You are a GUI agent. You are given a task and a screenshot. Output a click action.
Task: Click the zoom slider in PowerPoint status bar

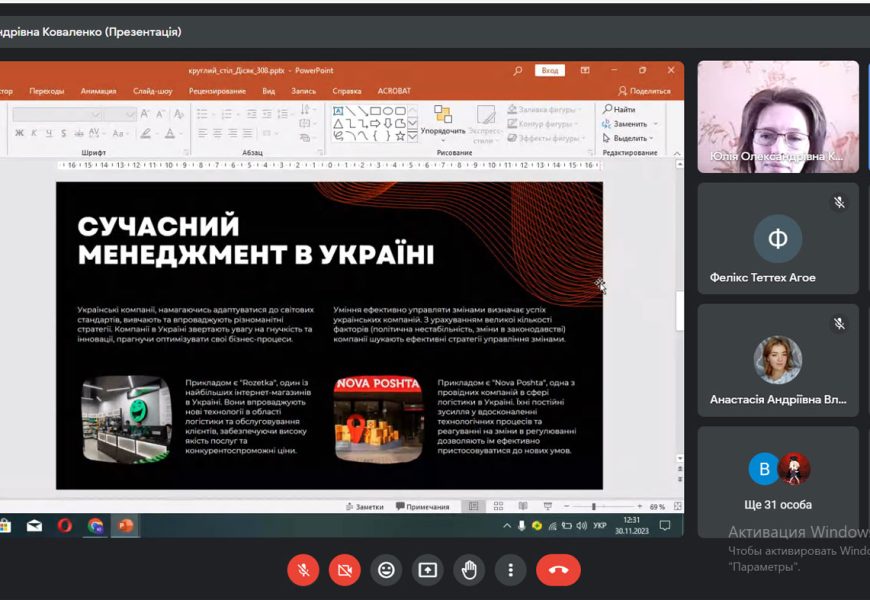coord(594,507)
